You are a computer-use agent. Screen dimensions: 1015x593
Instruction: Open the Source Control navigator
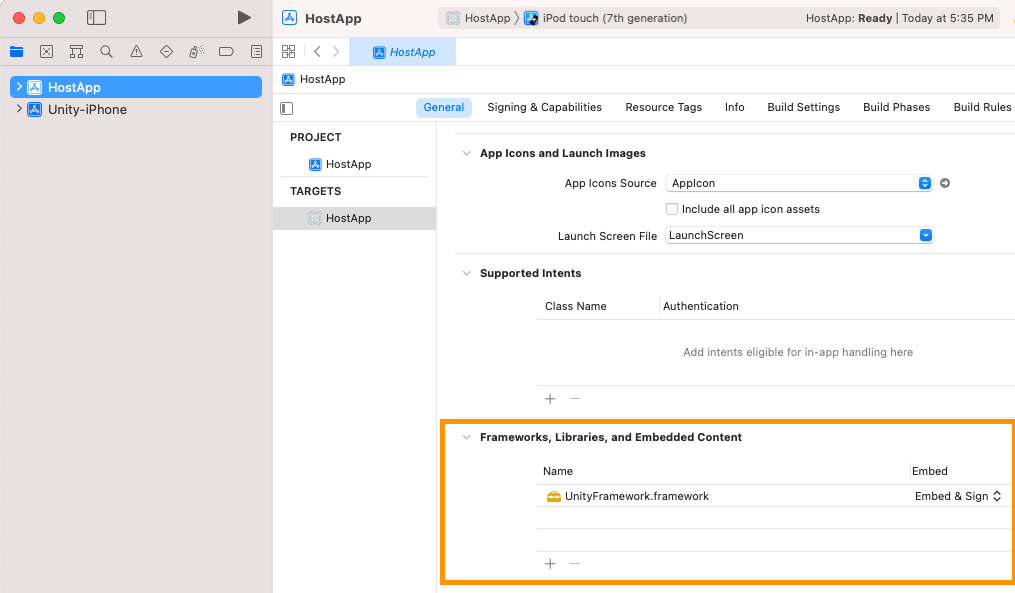(x=47, y=52)
